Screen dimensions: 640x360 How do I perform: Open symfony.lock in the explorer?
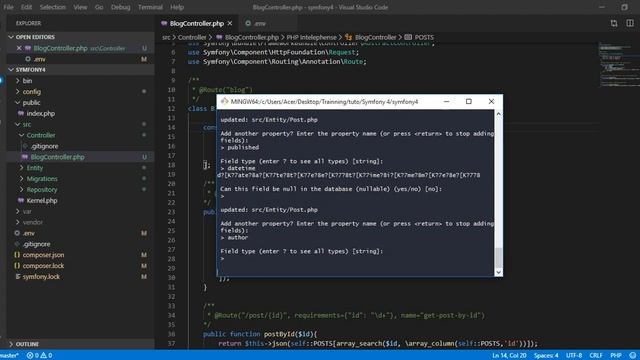click(41, 277)
